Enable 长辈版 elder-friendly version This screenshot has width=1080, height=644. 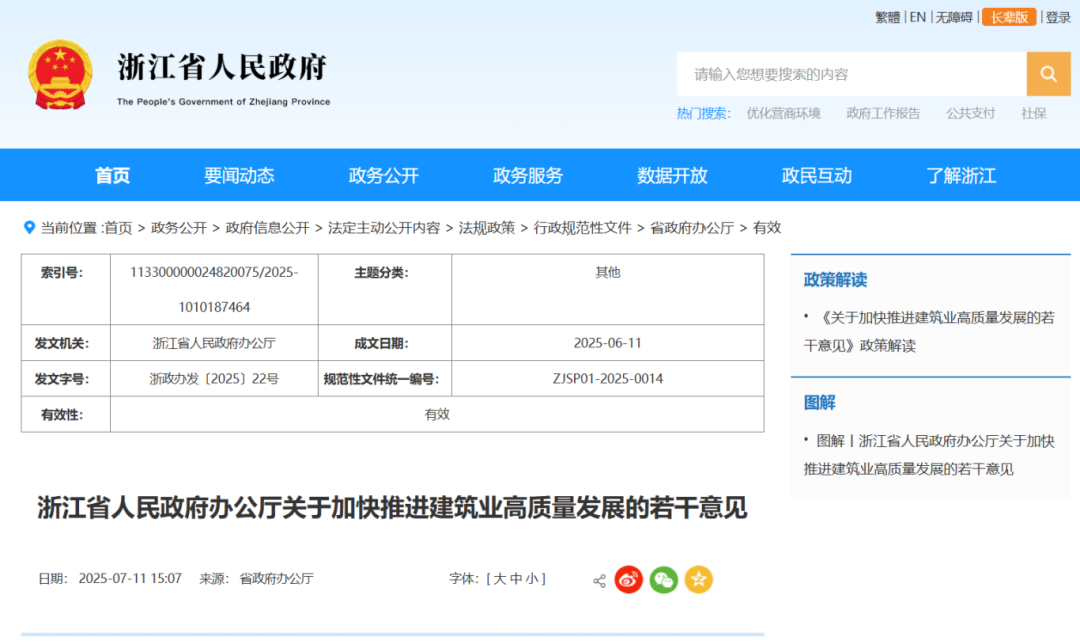pyautogui.click(x=1009, y=17)
